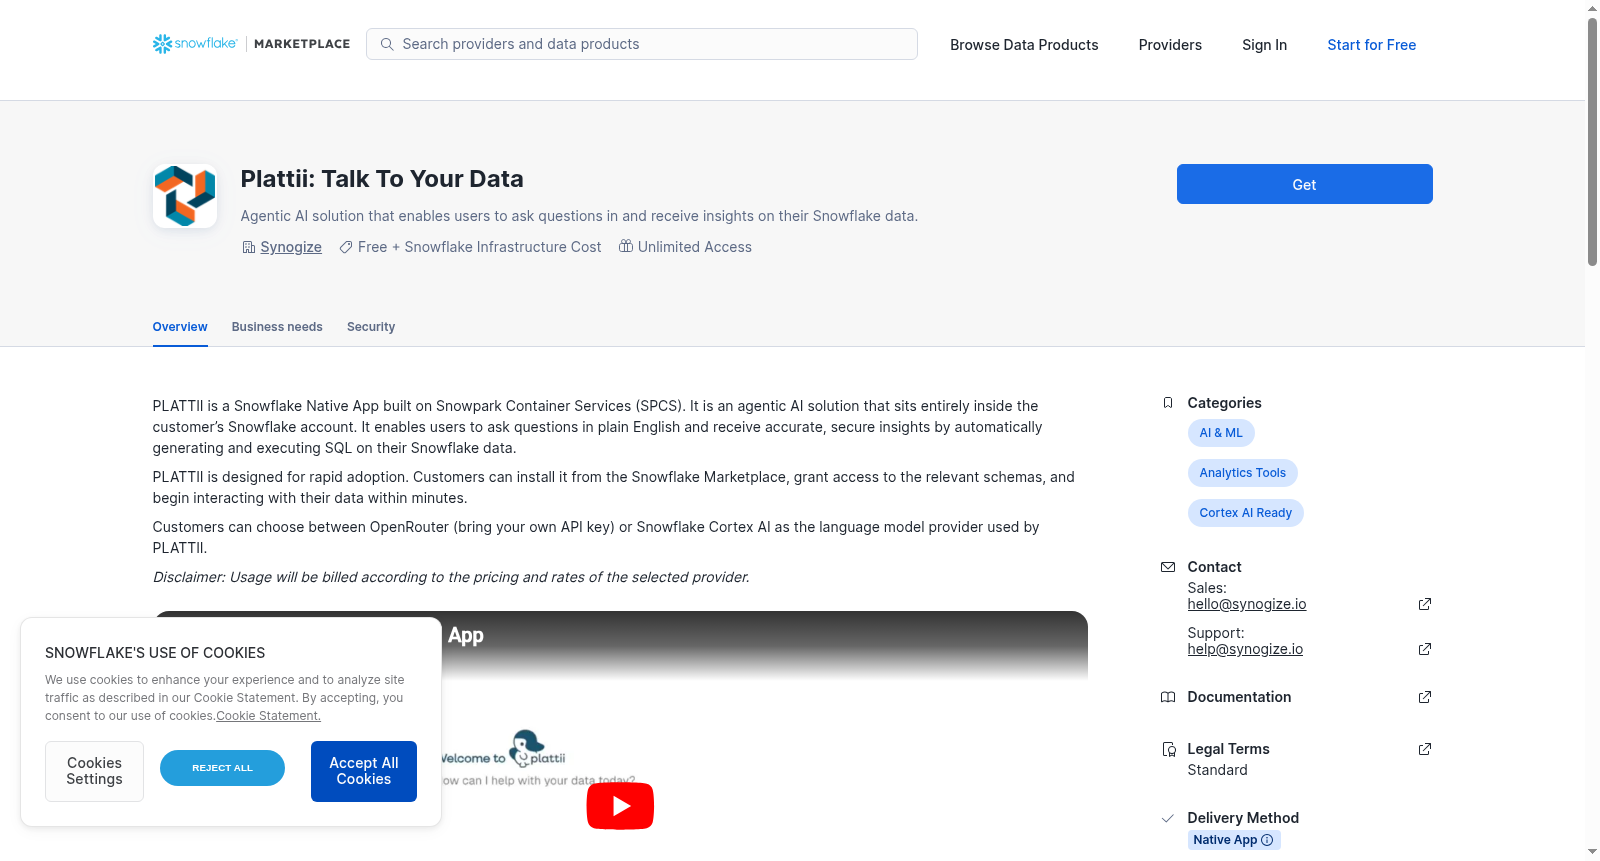Click the Legal Terms document icon
The width and height of the screenshot is (1600, 861).
click(1168, 749)
